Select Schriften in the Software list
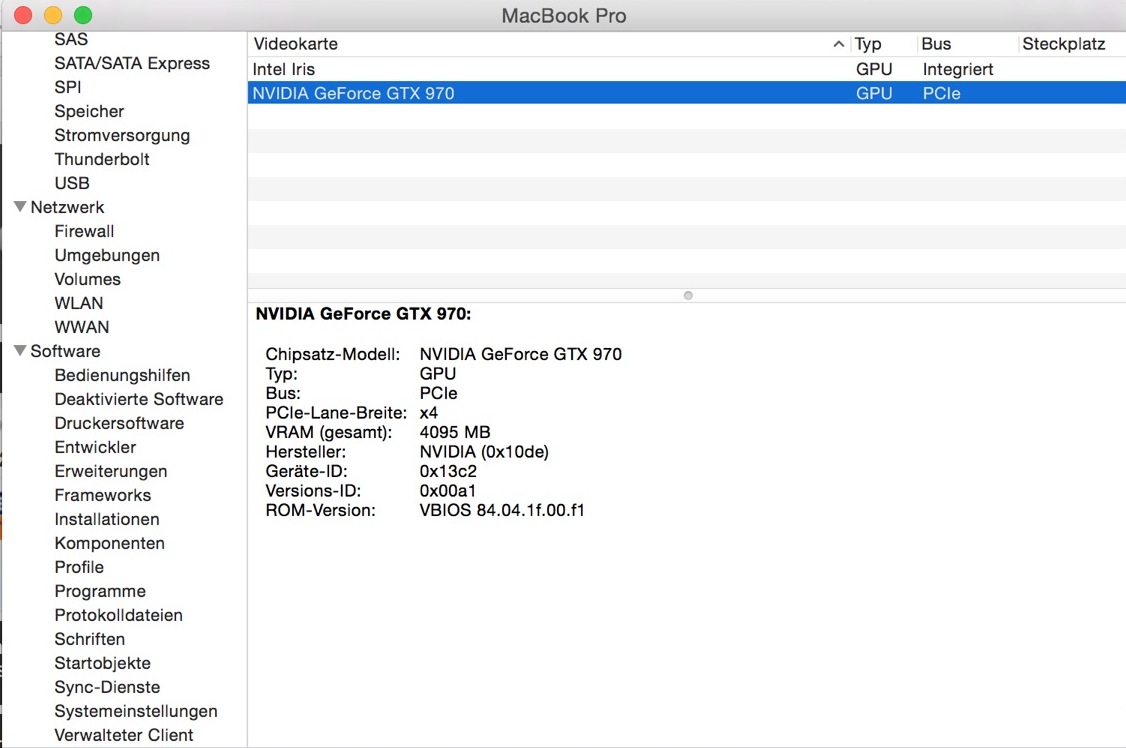The height and width of the screenshot is (748, 1126). click(90, 639)
